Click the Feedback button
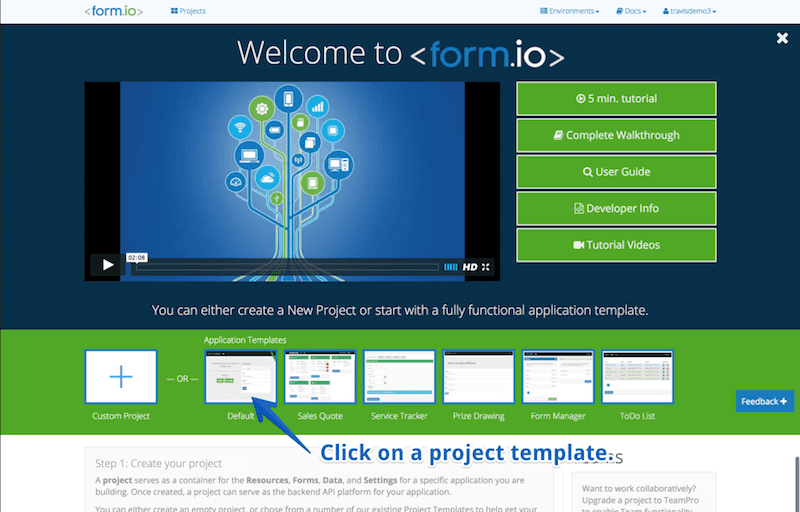800x512 pixels. click(764, 401)
